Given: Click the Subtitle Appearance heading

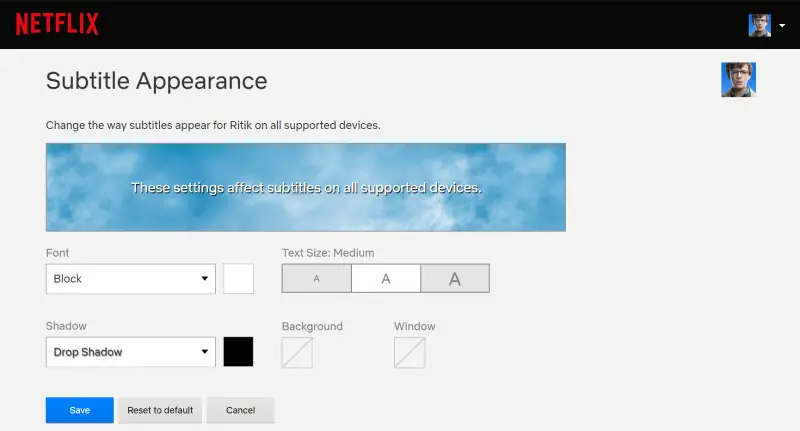Looking at the screenshot, I should point(157,81).
